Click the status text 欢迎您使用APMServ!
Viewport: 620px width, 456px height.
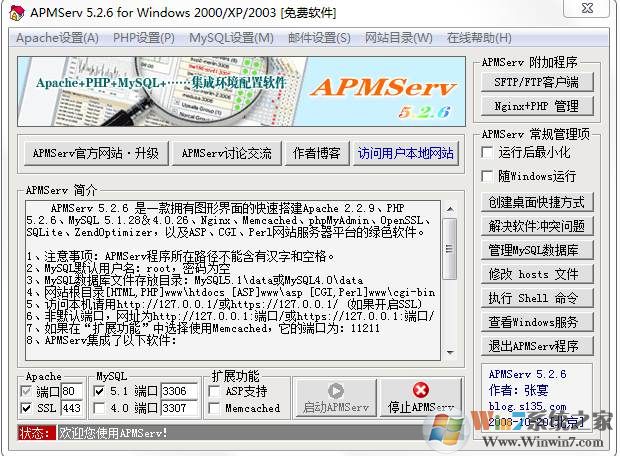tap(113, 433)
